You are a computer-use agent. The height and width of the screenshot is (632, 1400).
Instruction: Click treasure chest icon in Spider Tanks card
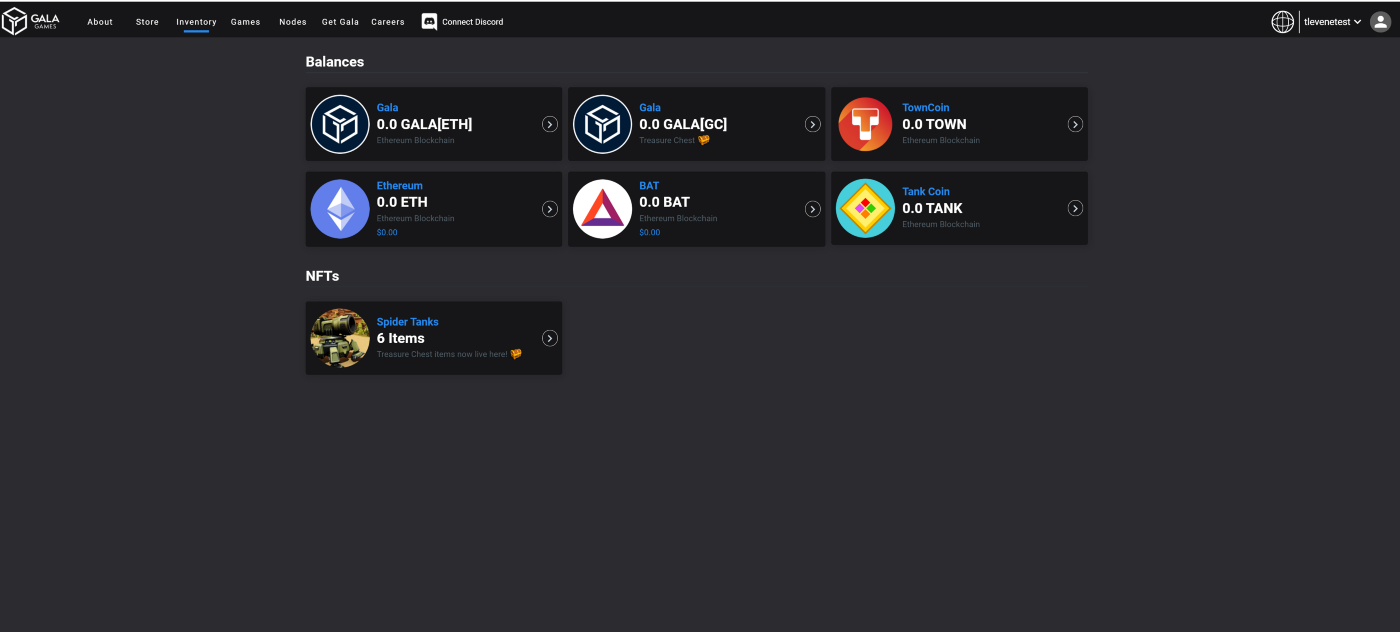[516, 354]
